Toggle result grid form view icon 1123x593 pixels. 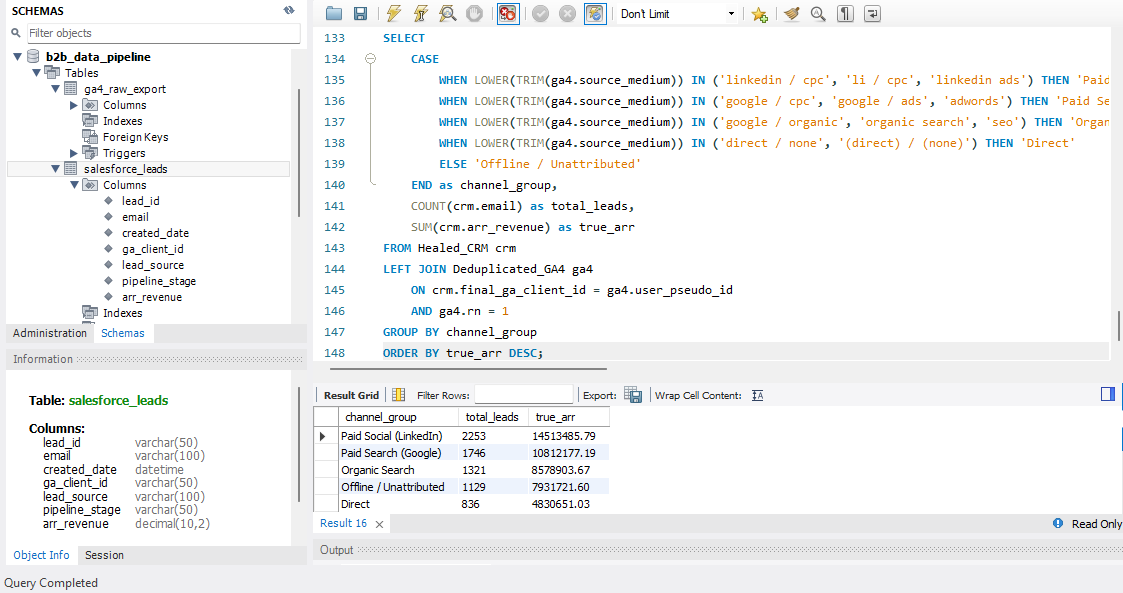pyautogui.click(x=399, y=395)
